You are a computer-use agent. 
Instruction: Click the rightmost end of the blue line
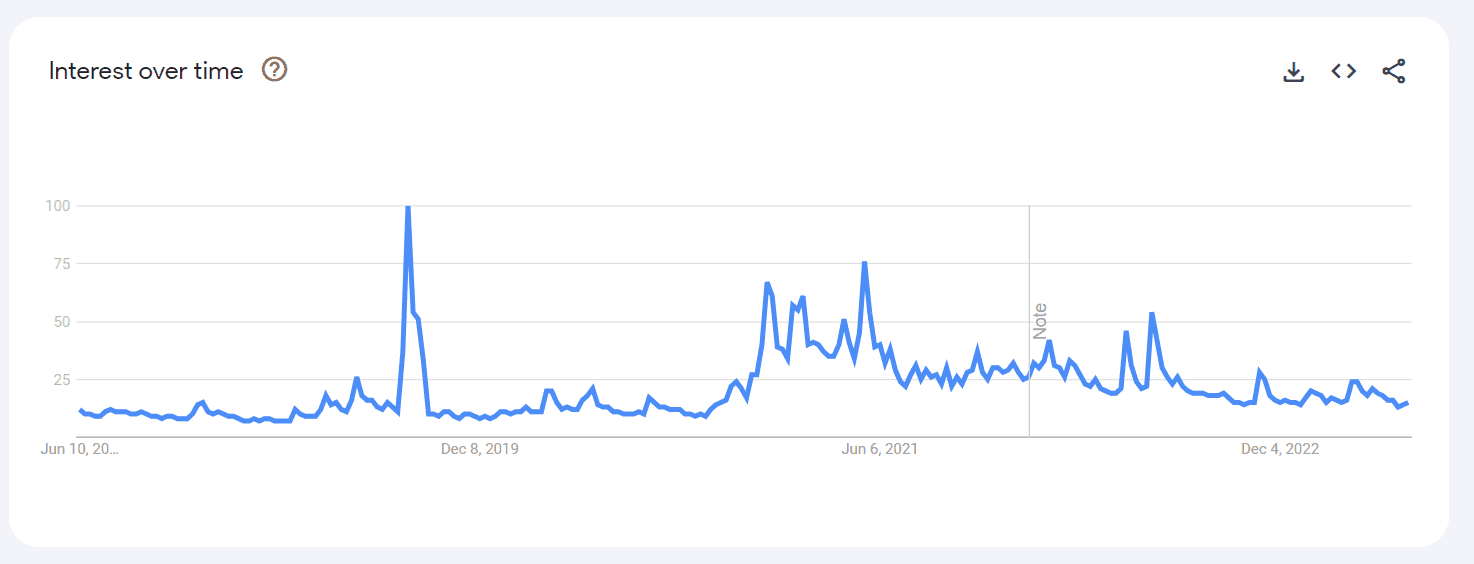[x=1408, y=402]
